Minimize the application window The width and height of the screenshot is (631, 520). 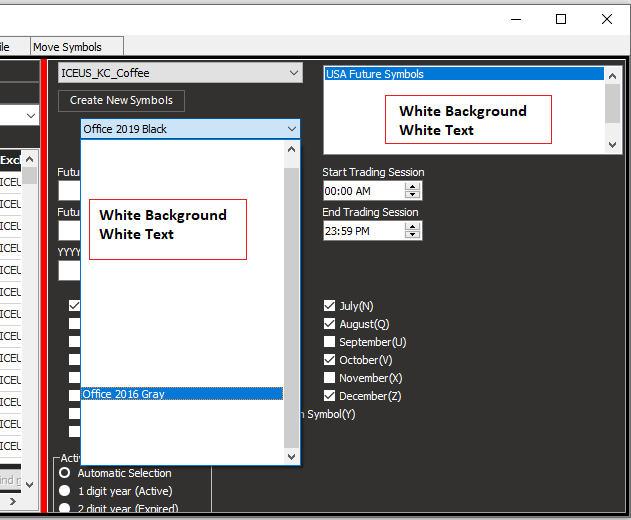point(516,19)
